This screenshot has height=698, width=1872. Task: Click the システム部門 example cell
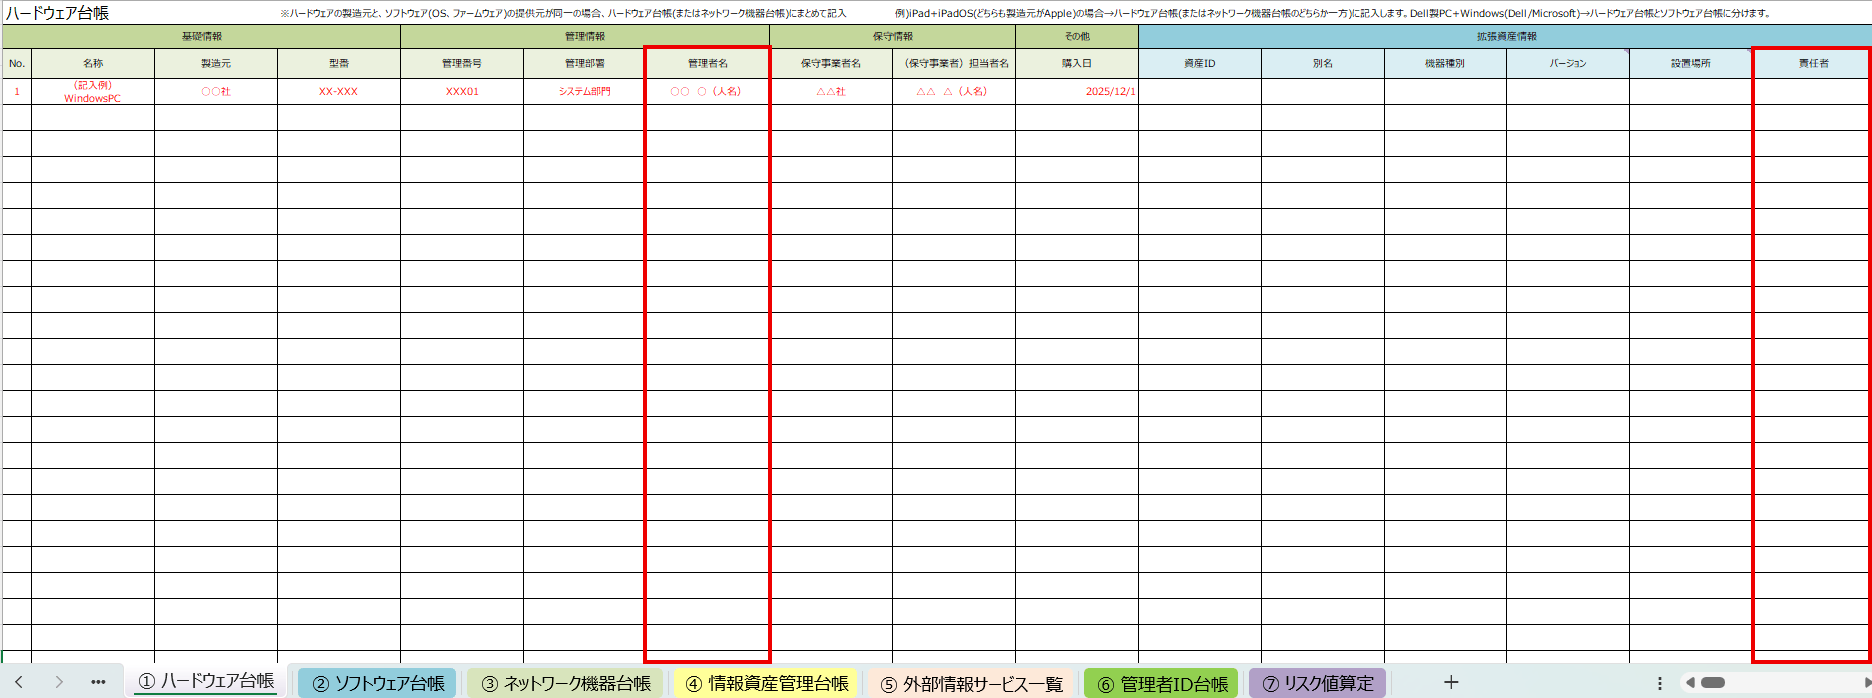click(x=584, y=91)
